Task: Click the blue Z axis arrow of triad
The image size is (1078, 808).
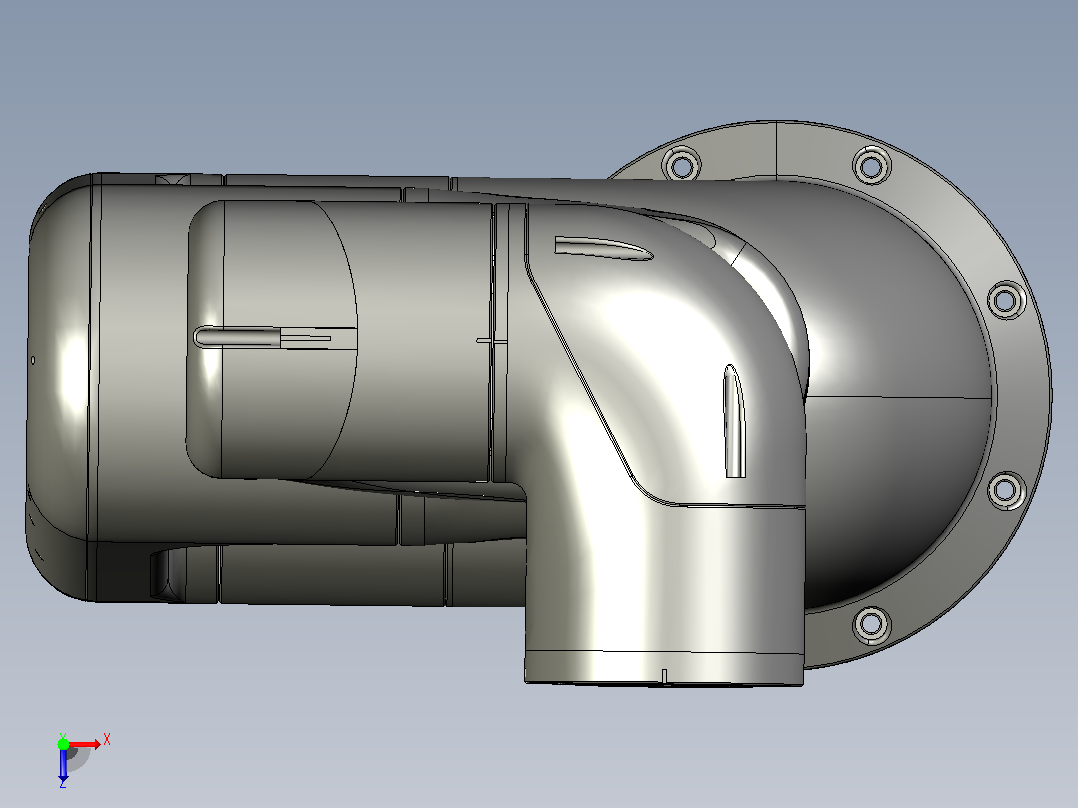Action: (63, 764)
